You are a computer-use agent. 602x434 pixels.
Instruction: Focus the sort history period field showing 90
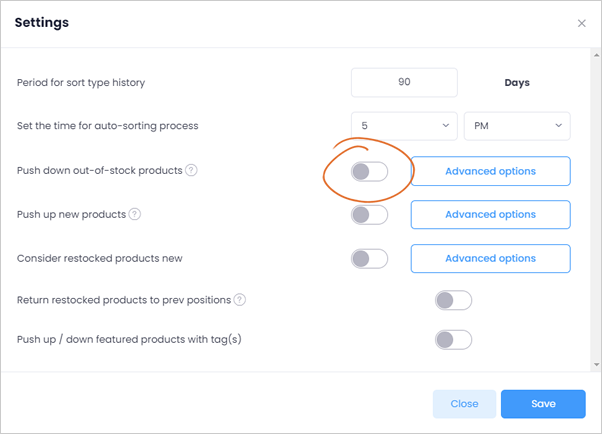(404, 82)
